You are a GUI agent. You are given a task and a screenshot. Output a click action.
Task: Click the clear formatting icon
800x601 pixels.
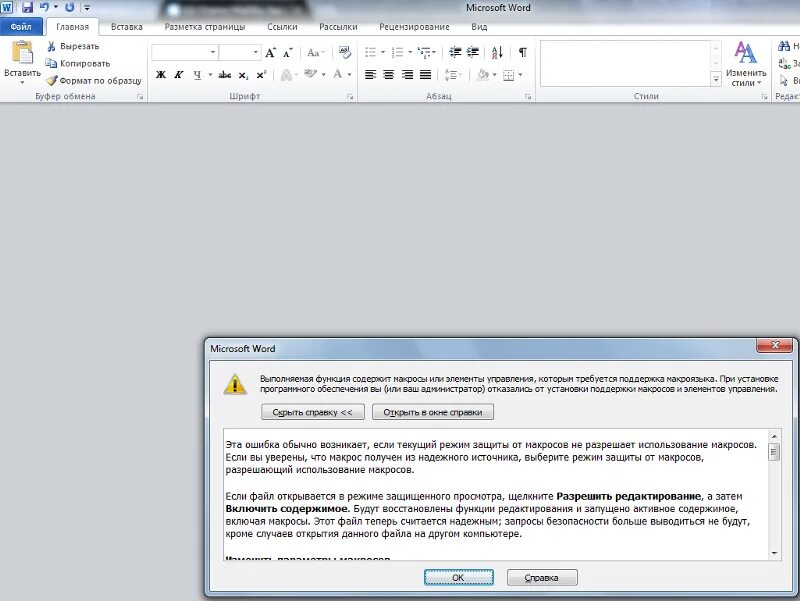tap(345, 53)
